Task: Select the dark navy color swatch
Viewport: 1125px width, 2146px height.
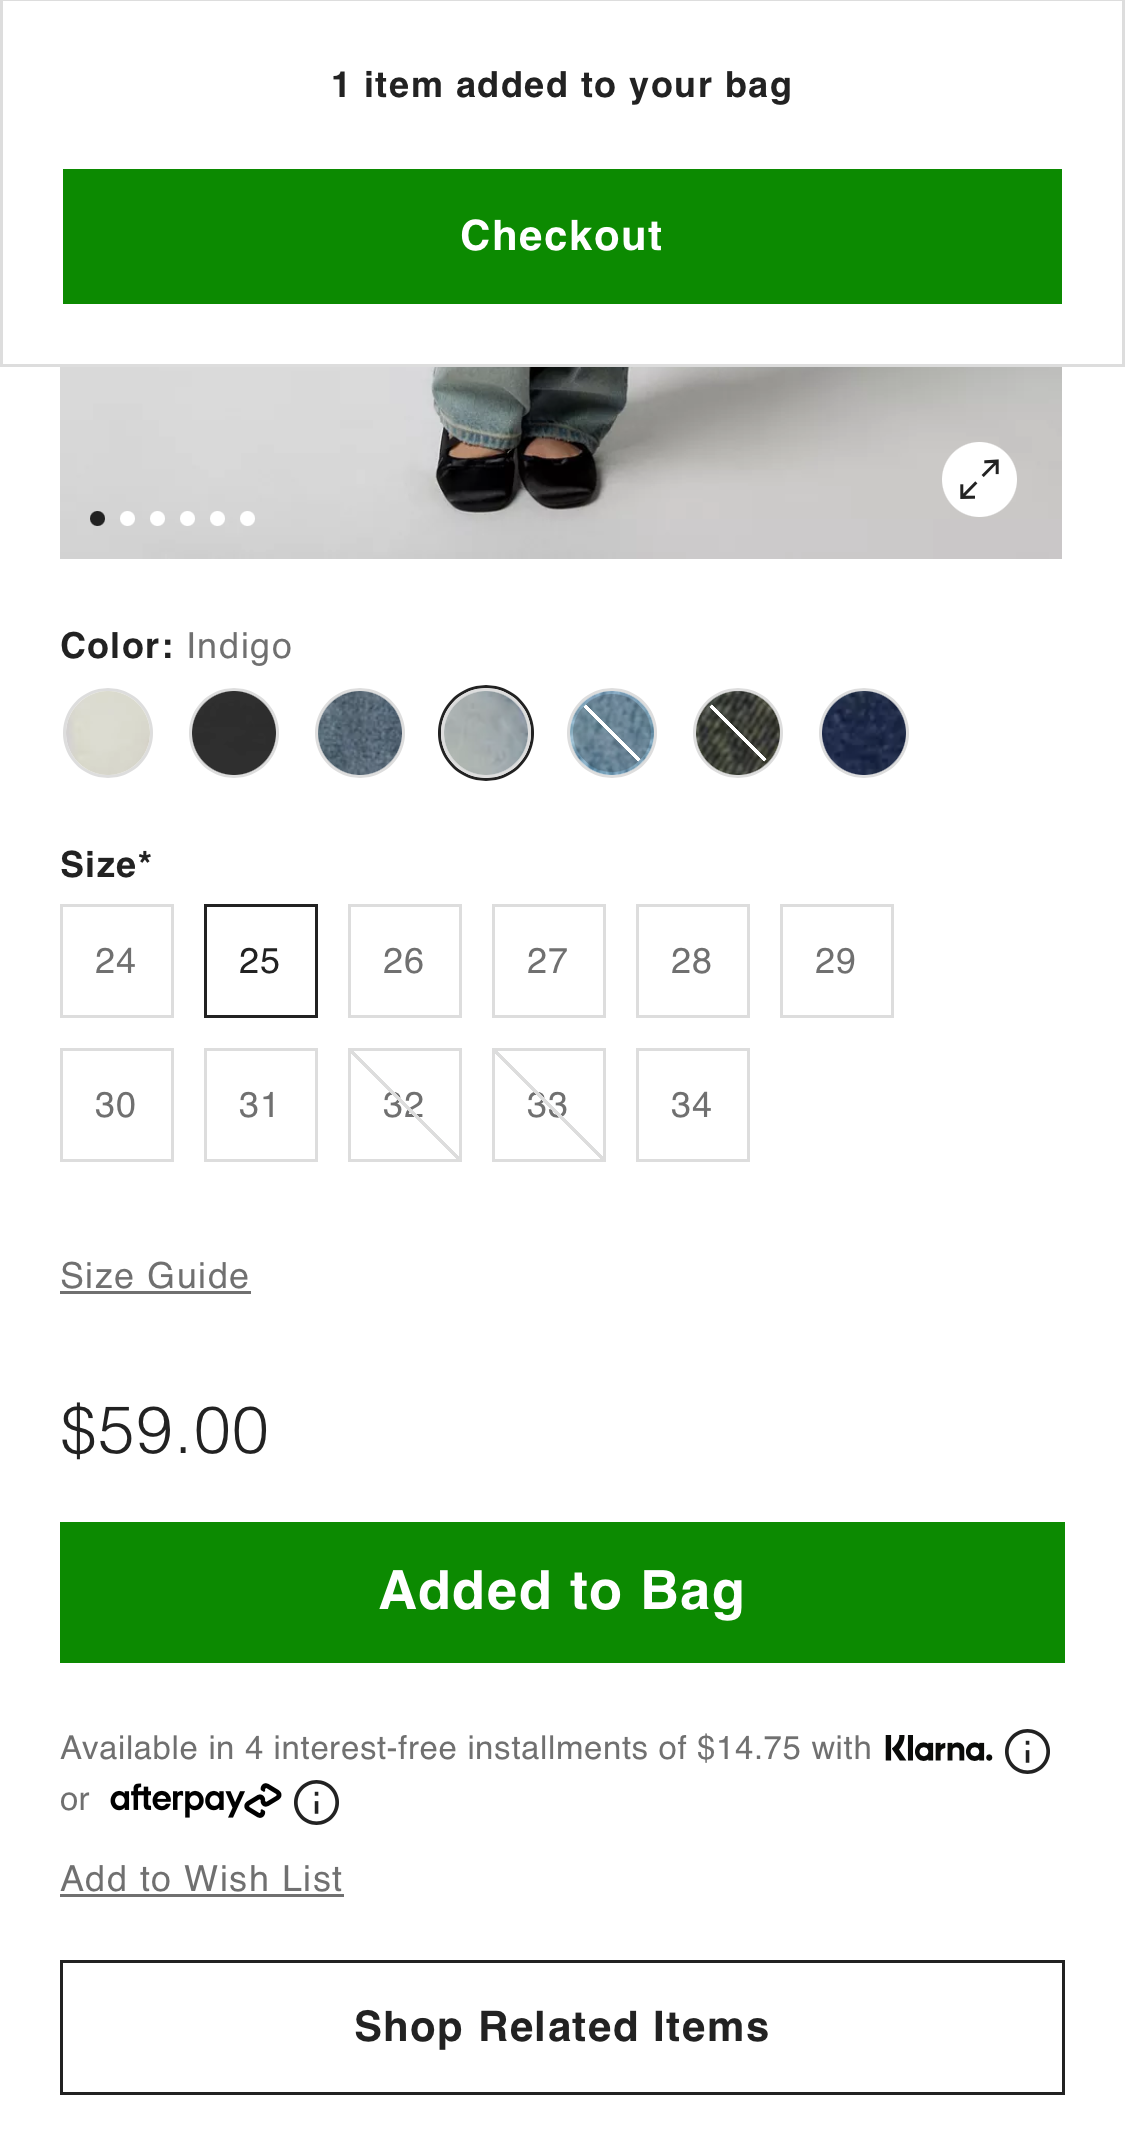Action: pyautogui.click(x=862, y=733)
